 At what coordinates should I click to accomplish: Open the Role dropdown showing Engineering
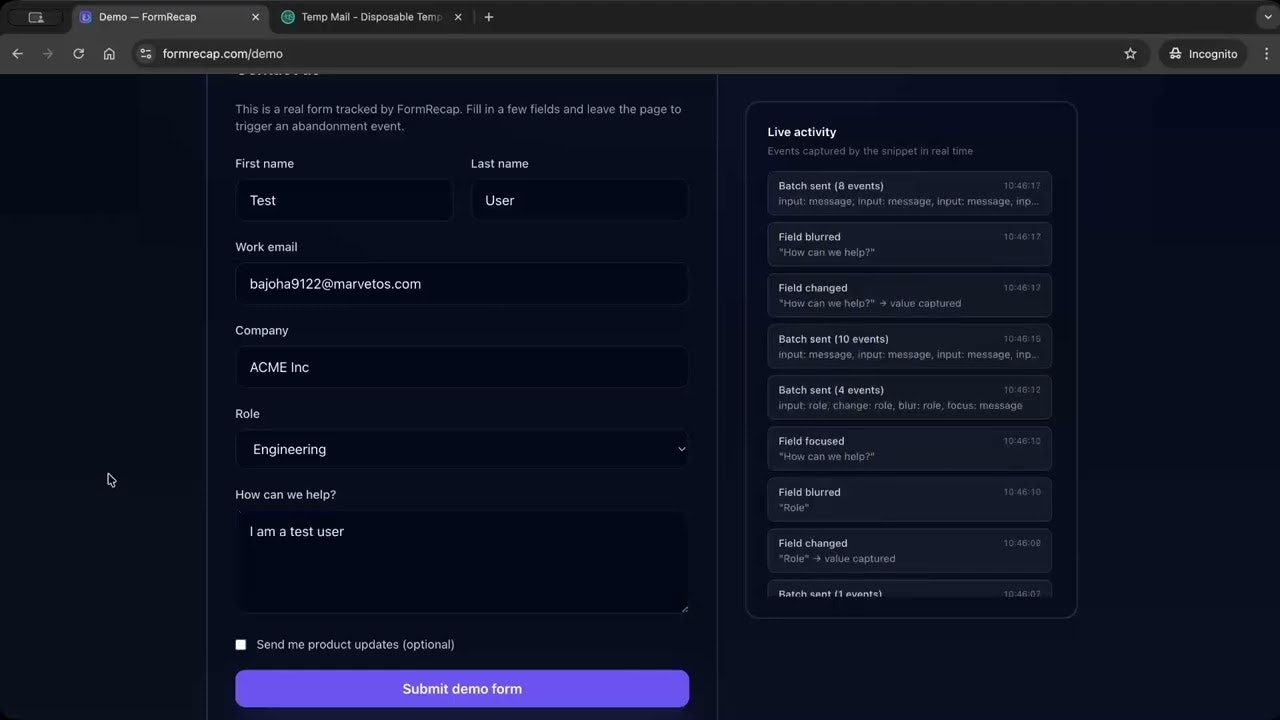(462, 450)
